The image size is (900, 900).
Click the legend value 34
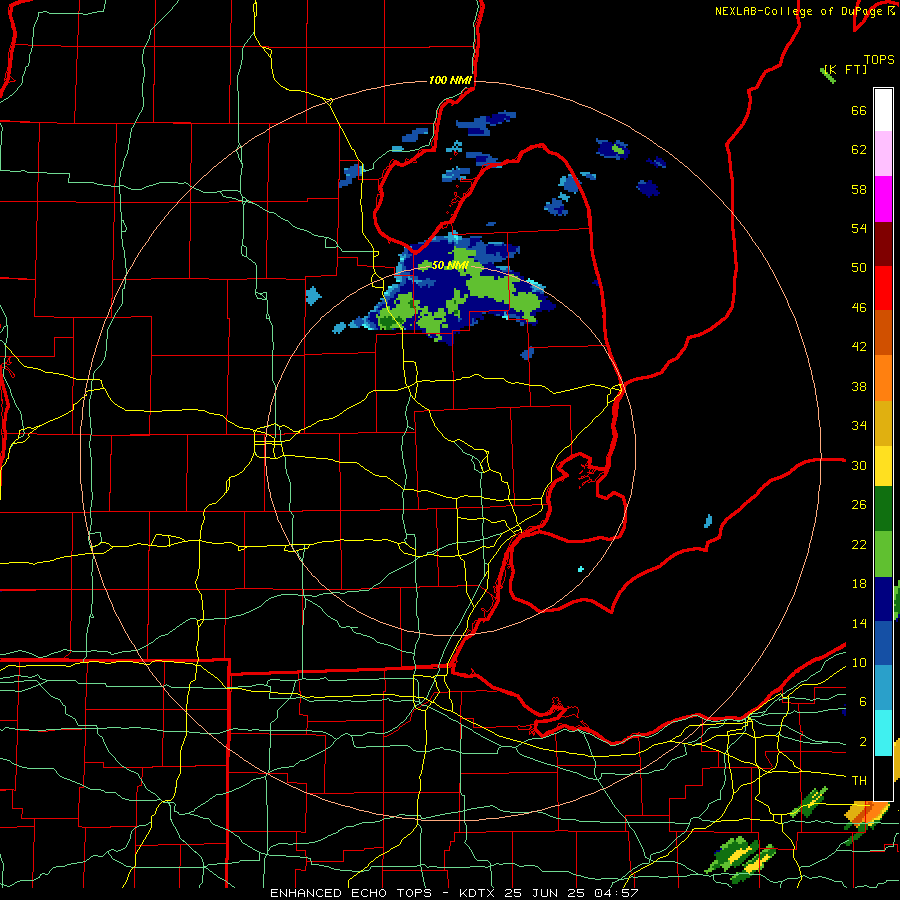coord(859,426)
